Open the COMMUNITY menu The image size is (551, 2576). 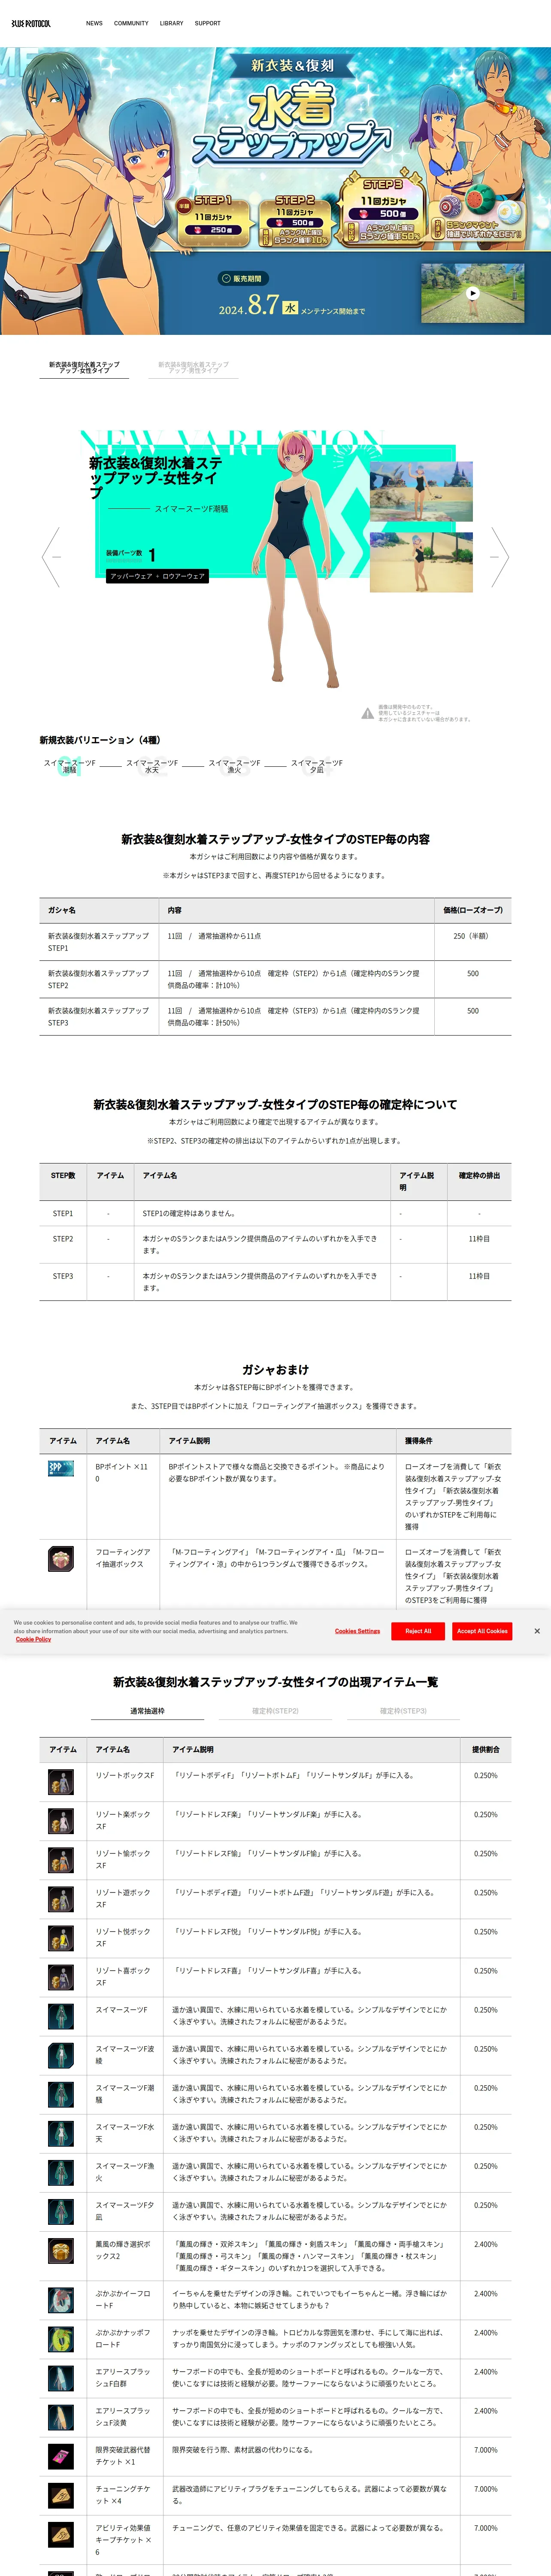click(x=131, y=23)
